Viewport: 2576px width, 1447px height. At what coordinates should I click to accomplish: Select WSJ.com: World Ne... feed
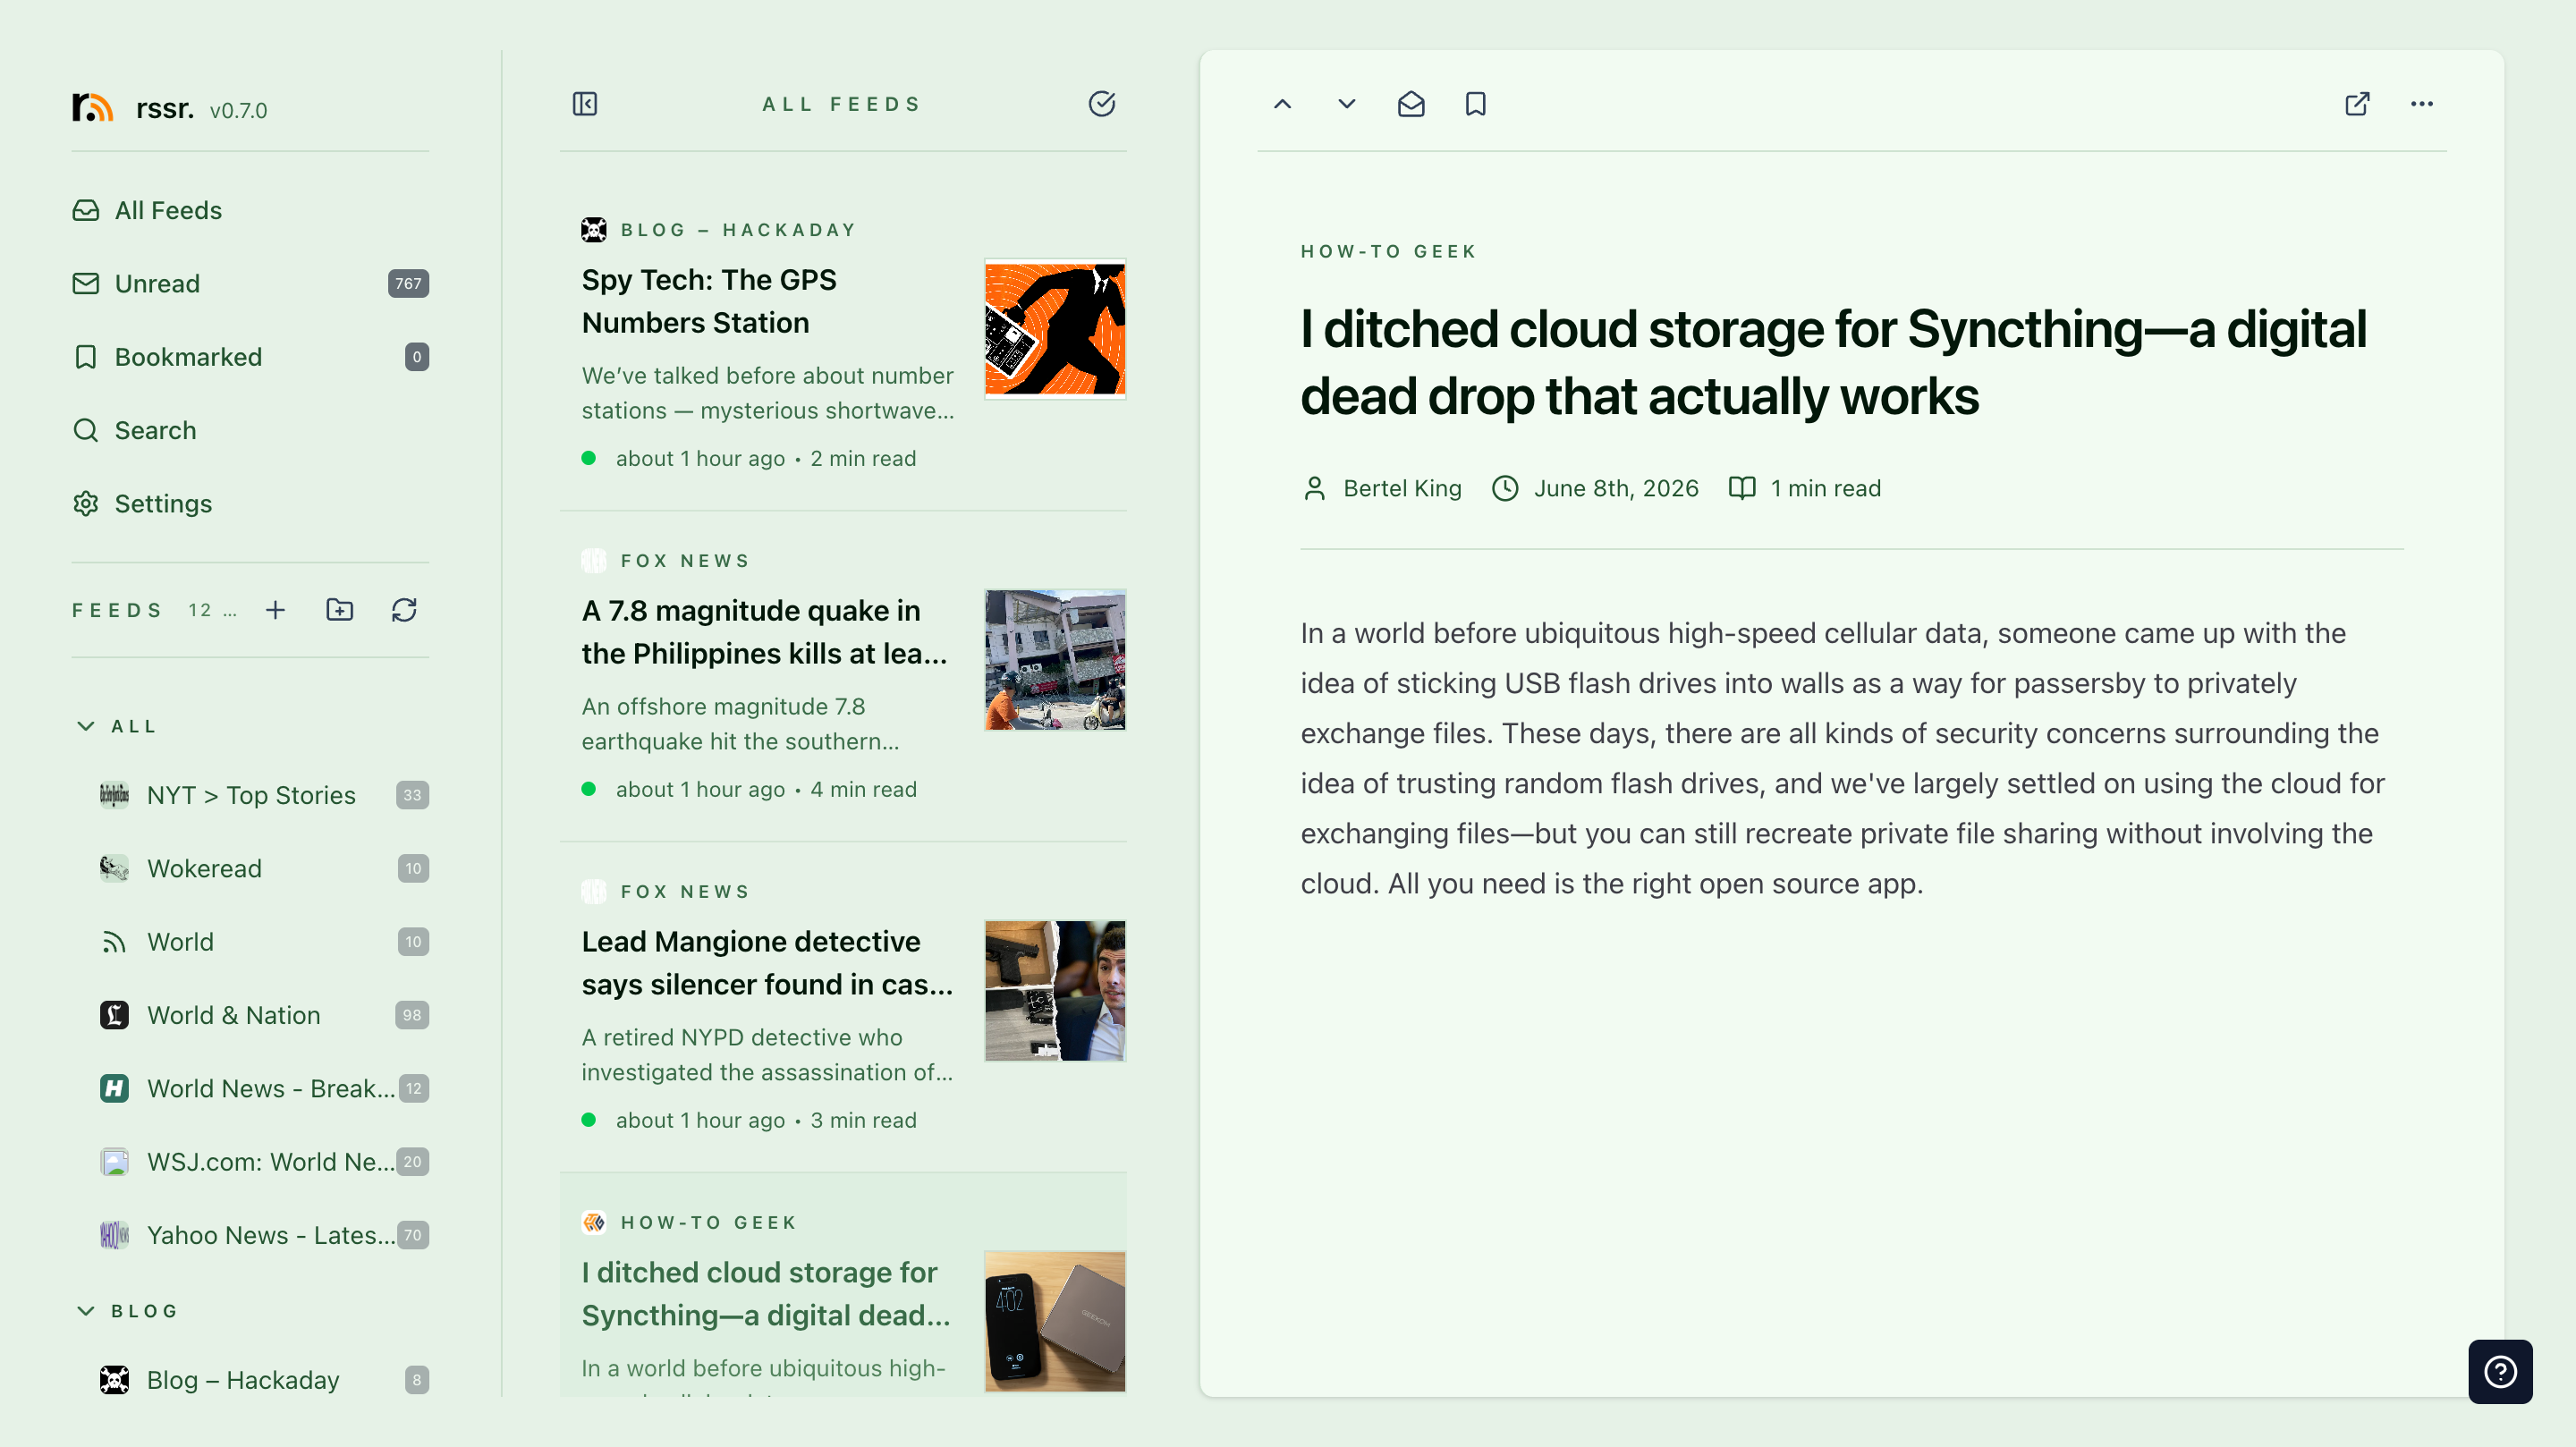(x=264, y=1161)
